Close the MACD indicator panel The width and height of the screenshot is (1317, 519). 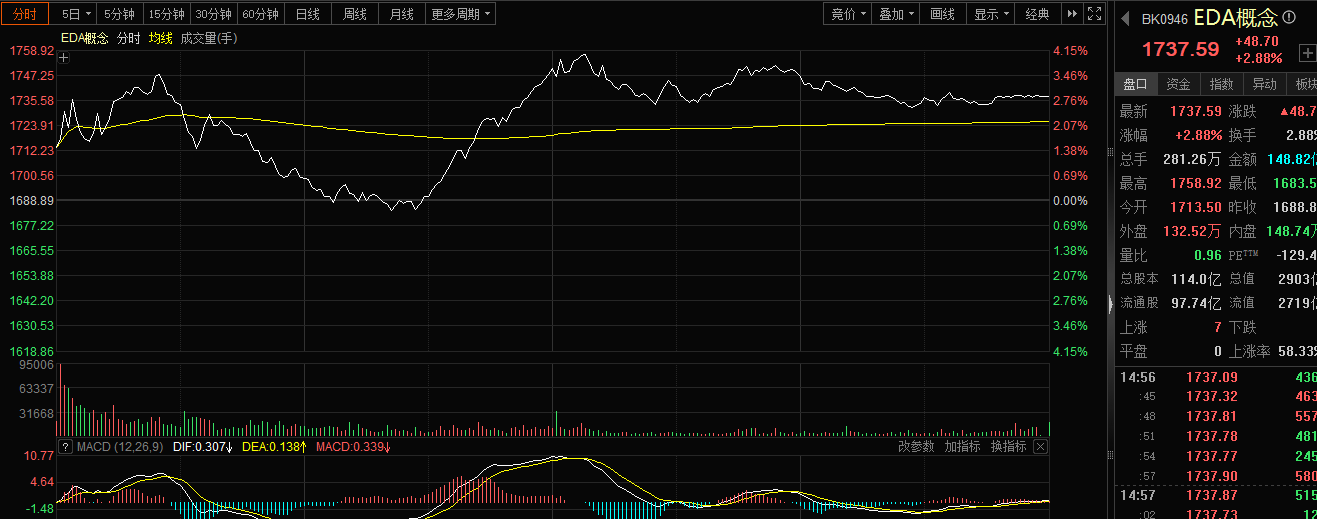[x=1040, y=447]
